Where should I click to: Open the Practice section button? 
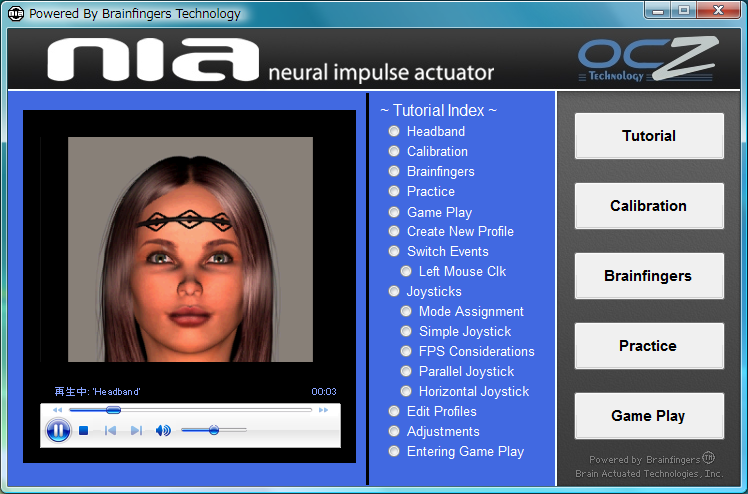tap(649, 346)
